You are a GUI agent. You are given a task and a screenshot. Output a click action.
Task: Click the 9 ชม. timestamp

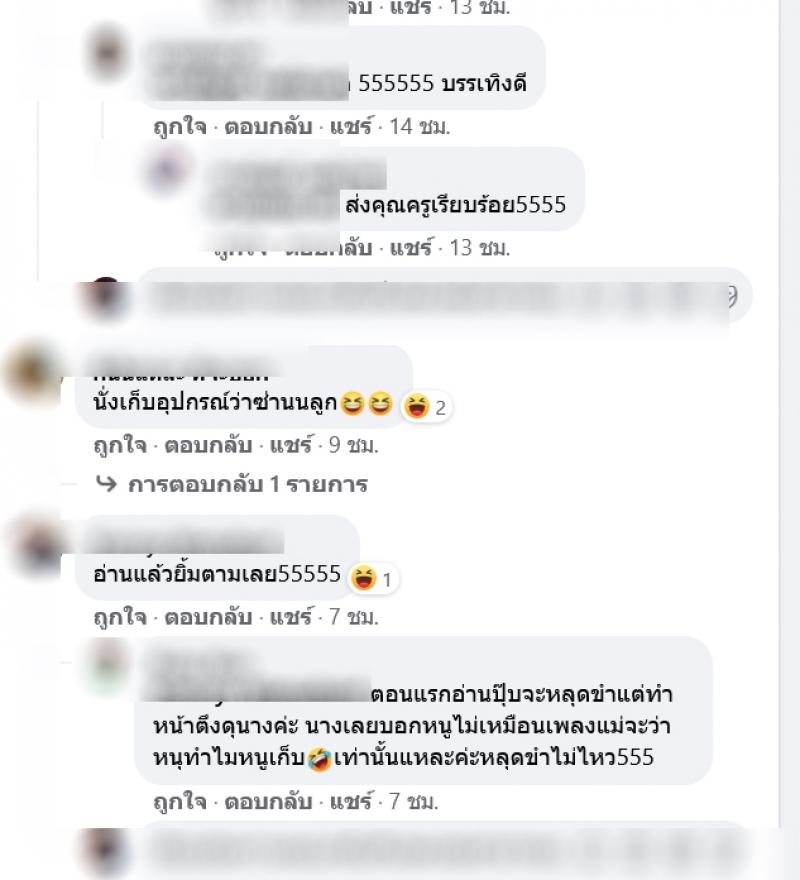tap(353, 445)
